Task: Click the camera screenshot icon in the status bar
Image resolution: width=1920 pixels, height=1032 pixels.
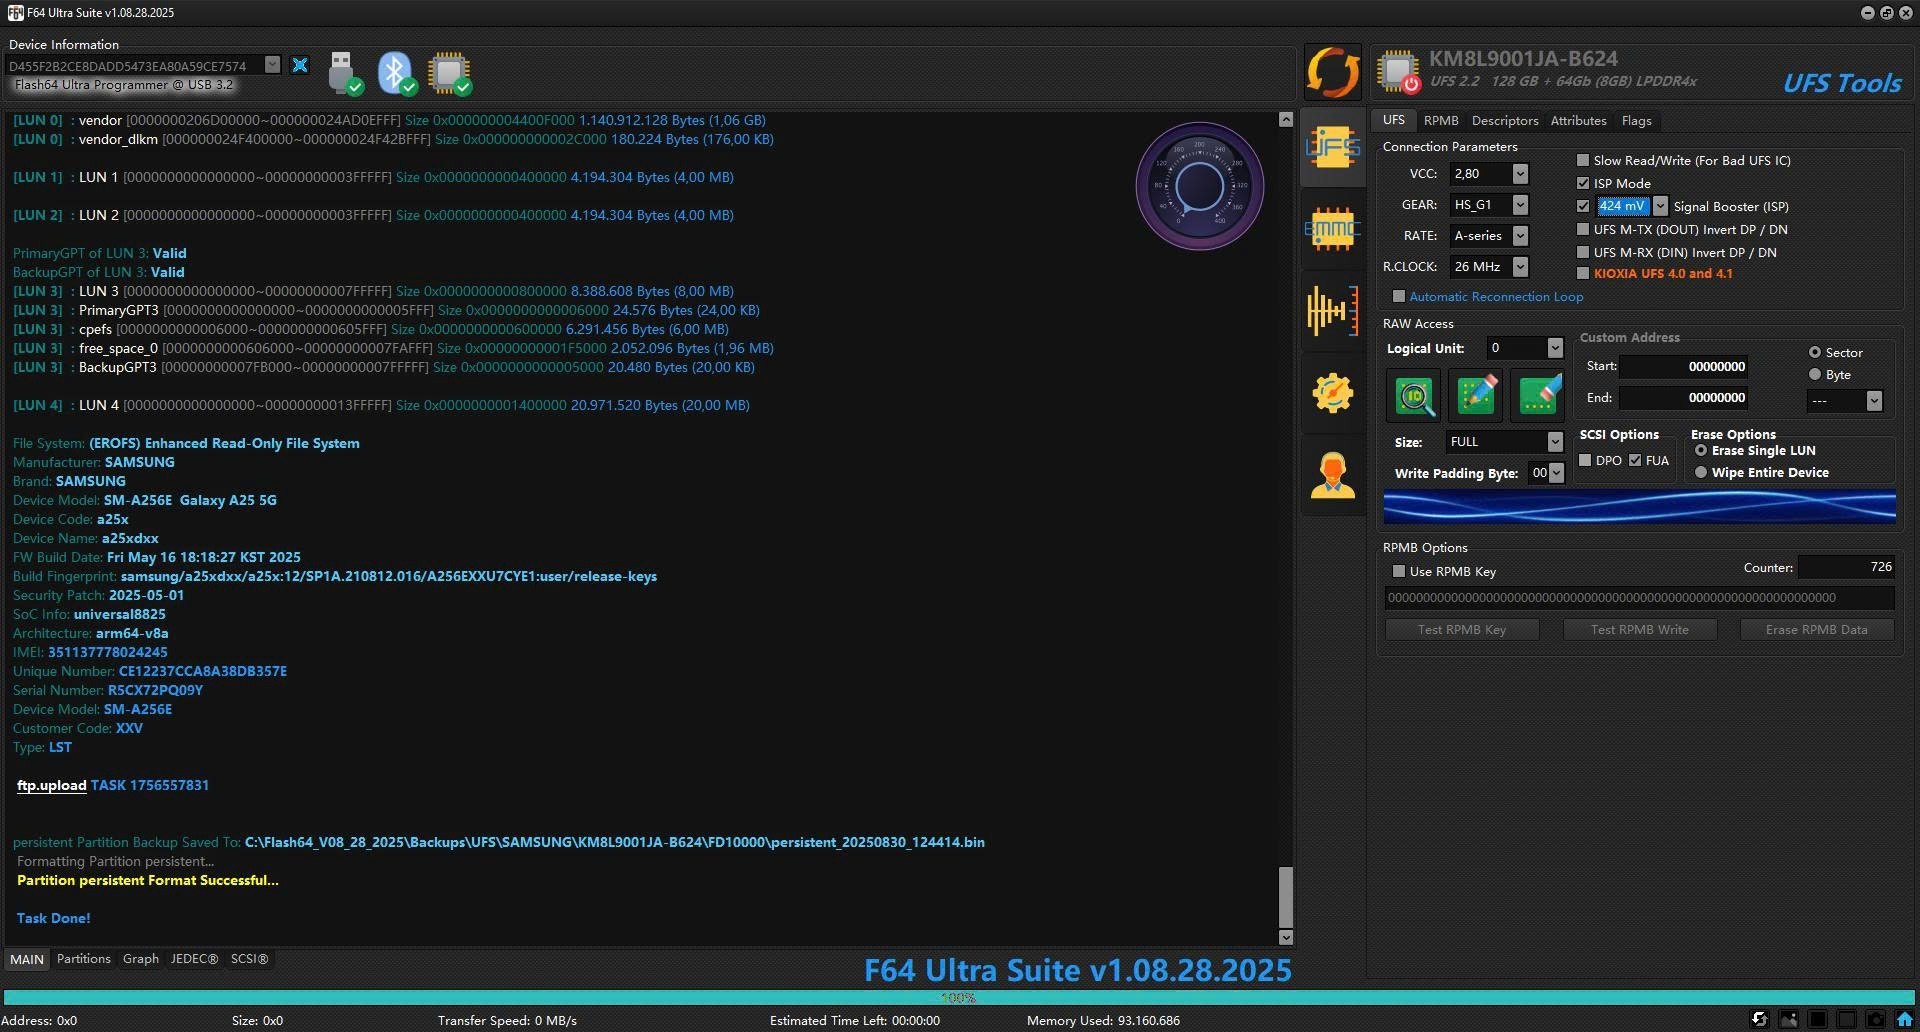Action: 1876,1019
